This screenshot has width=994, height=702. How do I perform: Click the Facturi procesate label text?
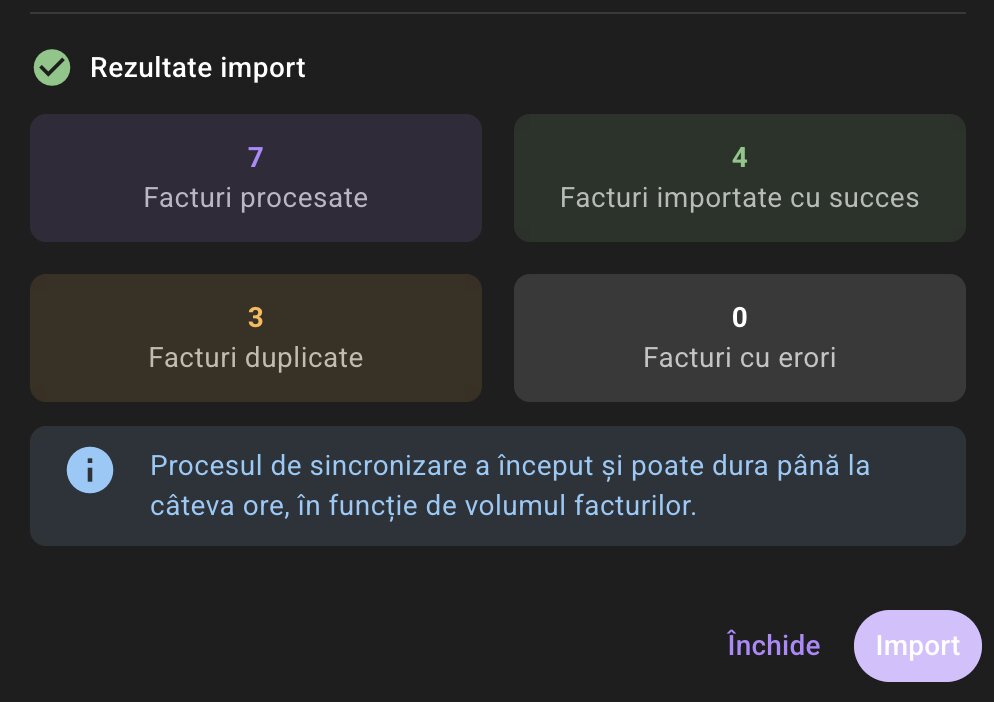[x=255, y=197]
